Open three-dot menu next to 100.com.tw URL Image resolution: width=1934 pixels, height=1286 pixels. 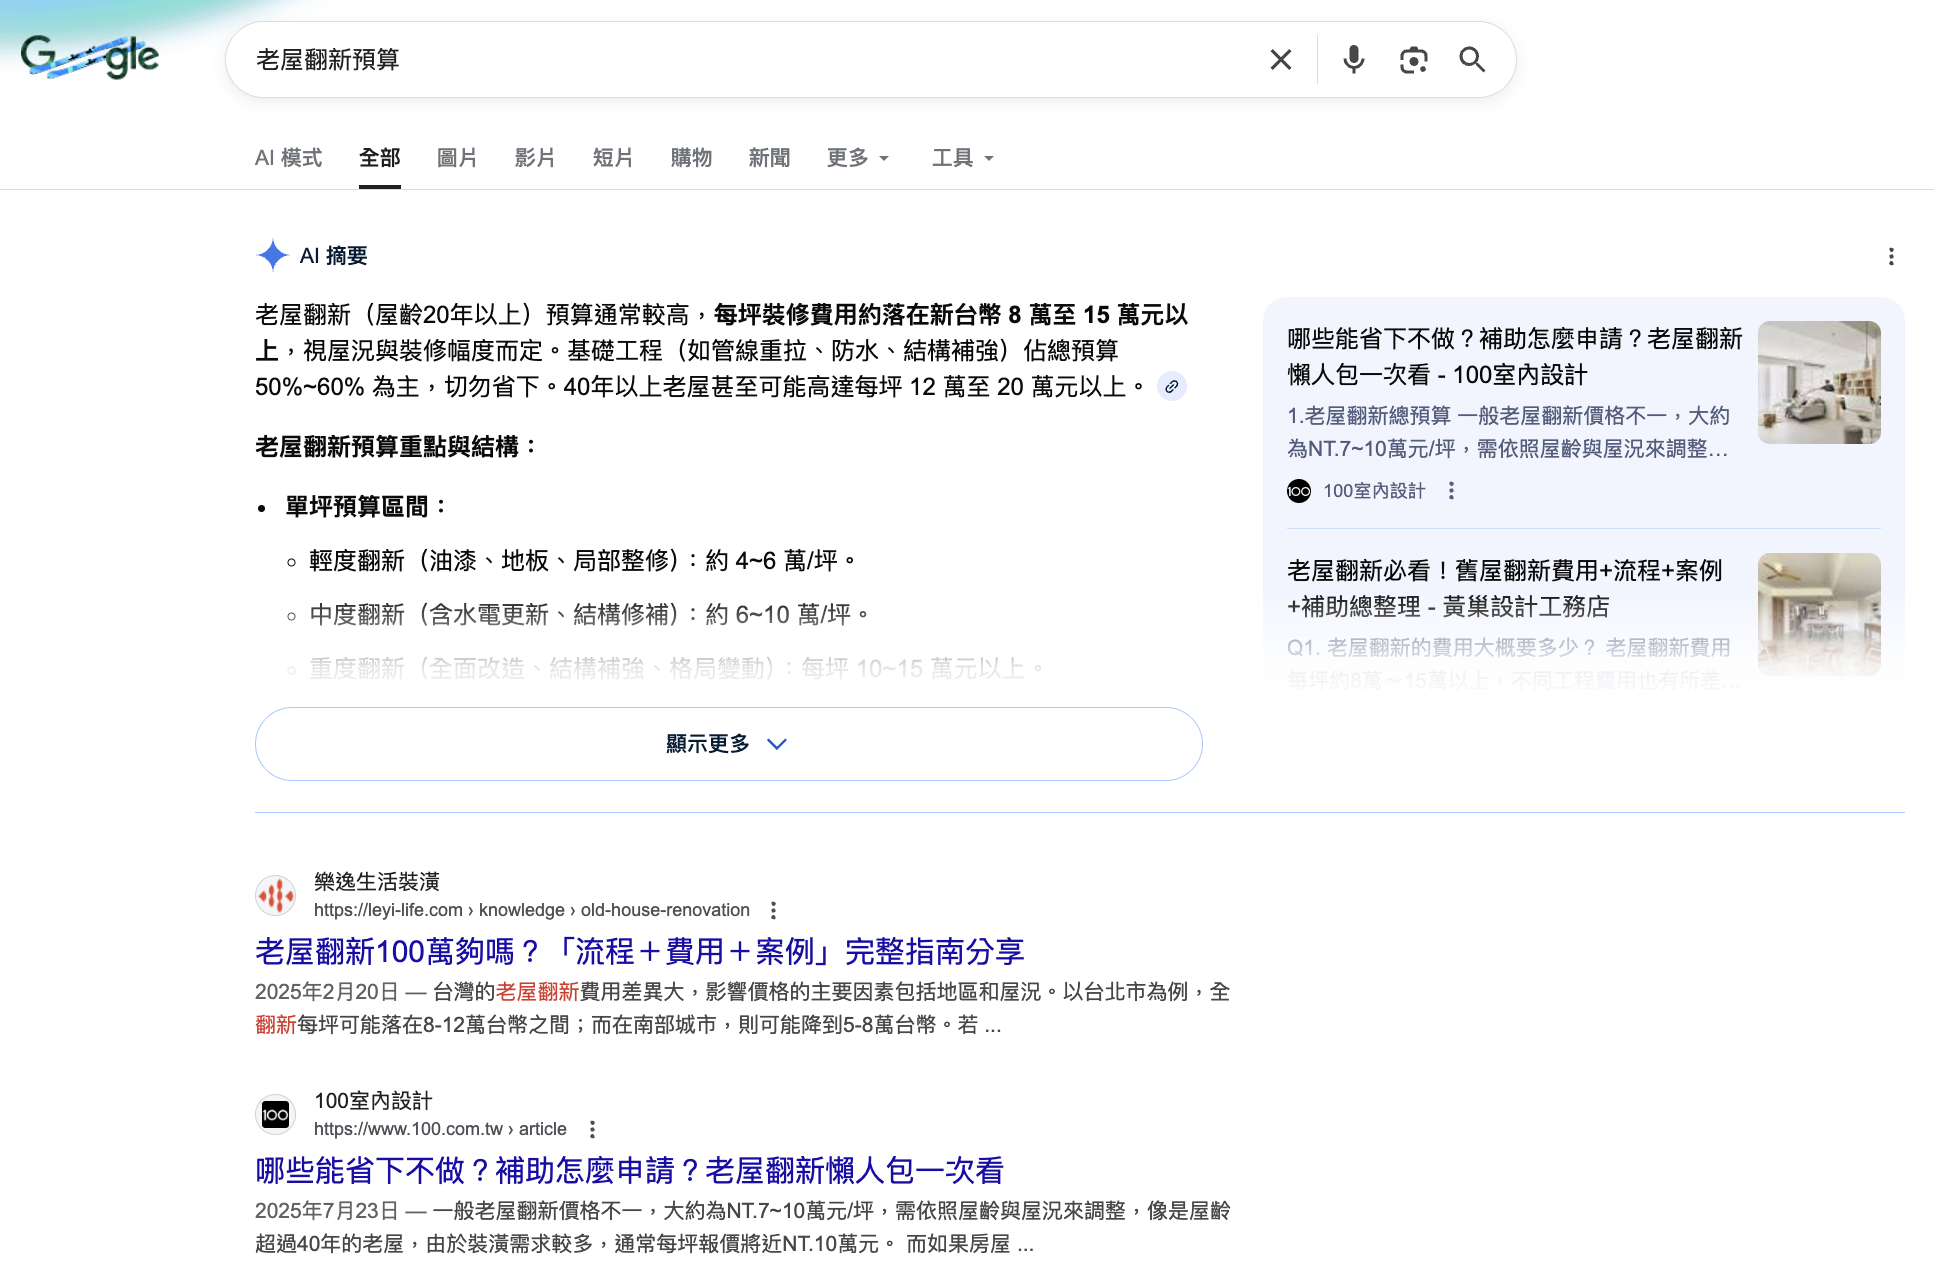[592, 1129]
